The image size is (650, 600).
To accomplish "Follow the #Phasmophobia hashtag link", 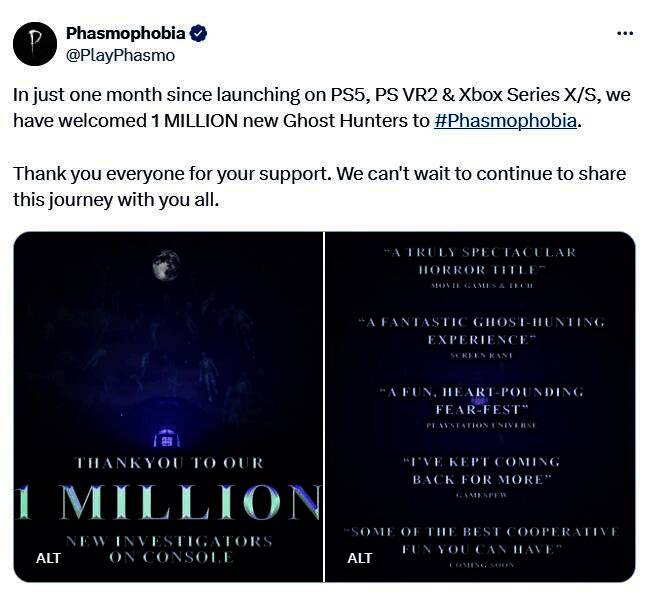I will point(506,121).
